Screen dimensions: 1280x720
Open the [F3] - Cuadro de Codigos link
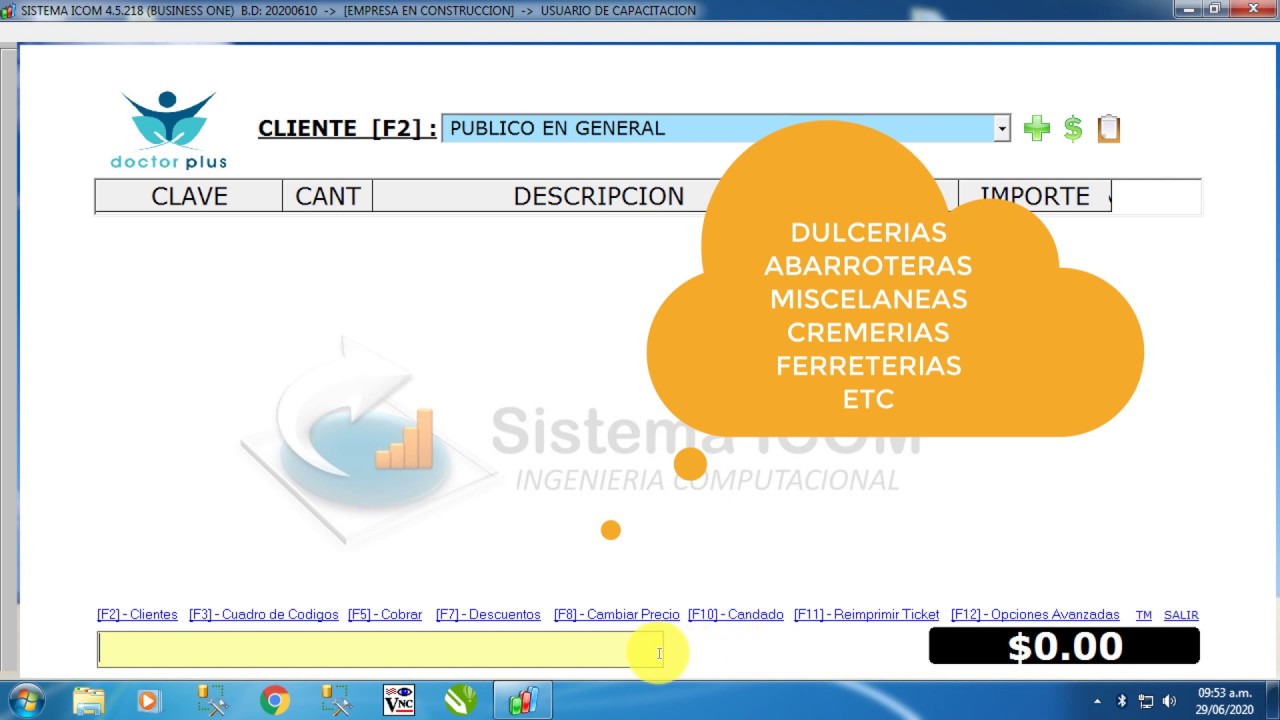264,615
